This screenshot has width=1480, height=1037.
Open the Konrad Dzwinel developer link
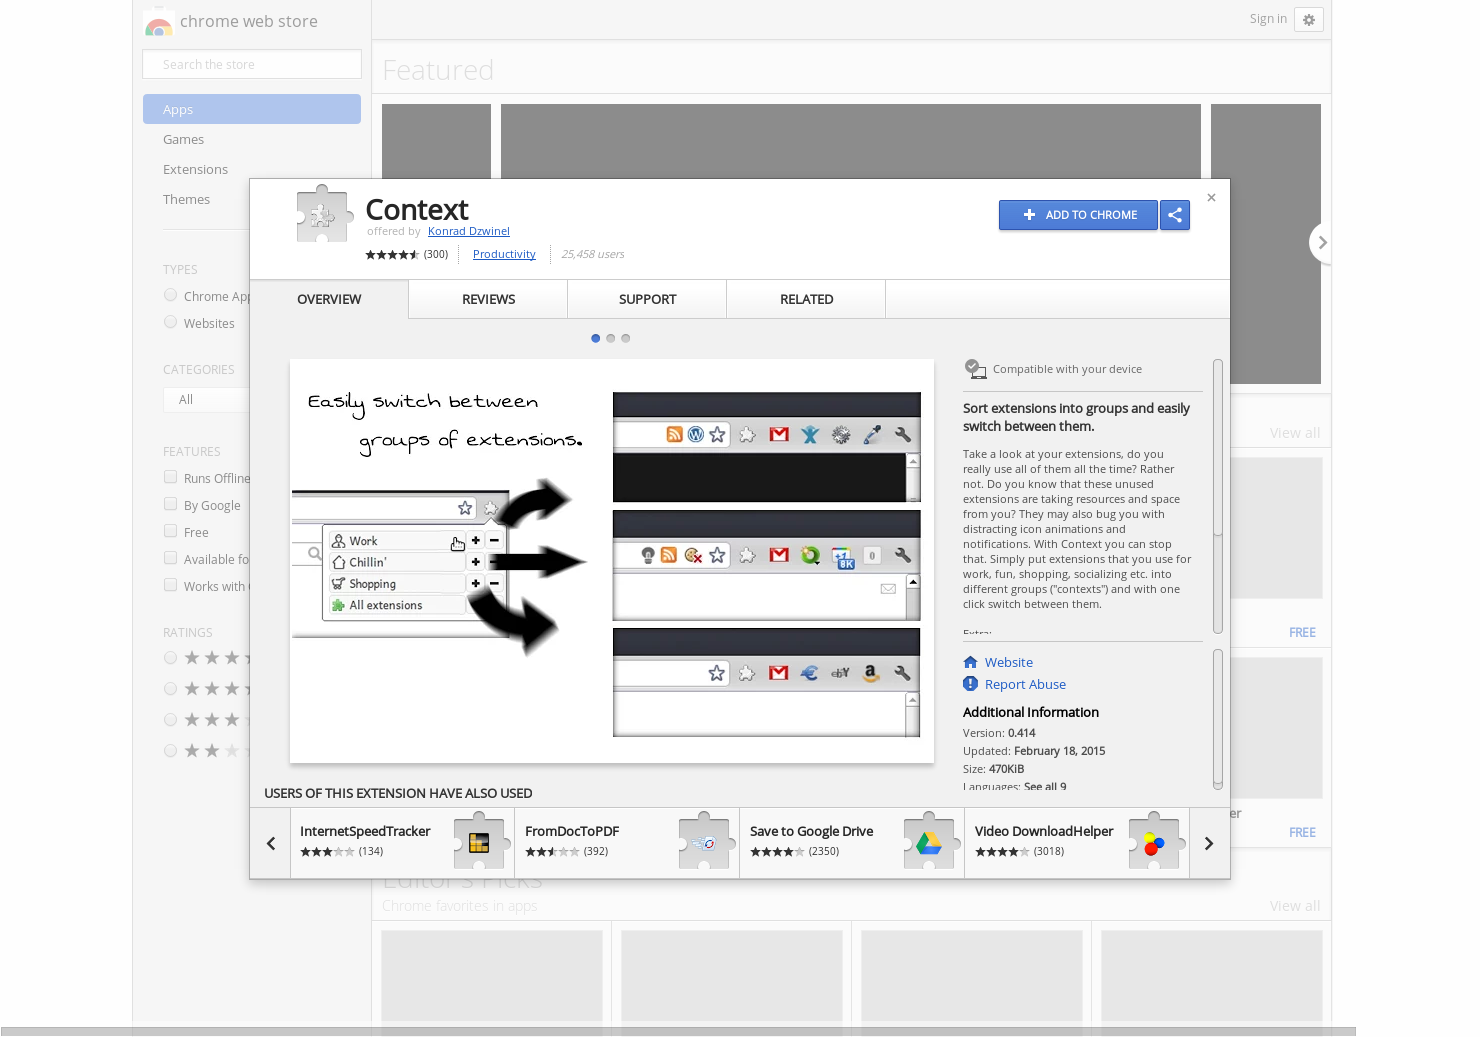[x=468, y=231]
